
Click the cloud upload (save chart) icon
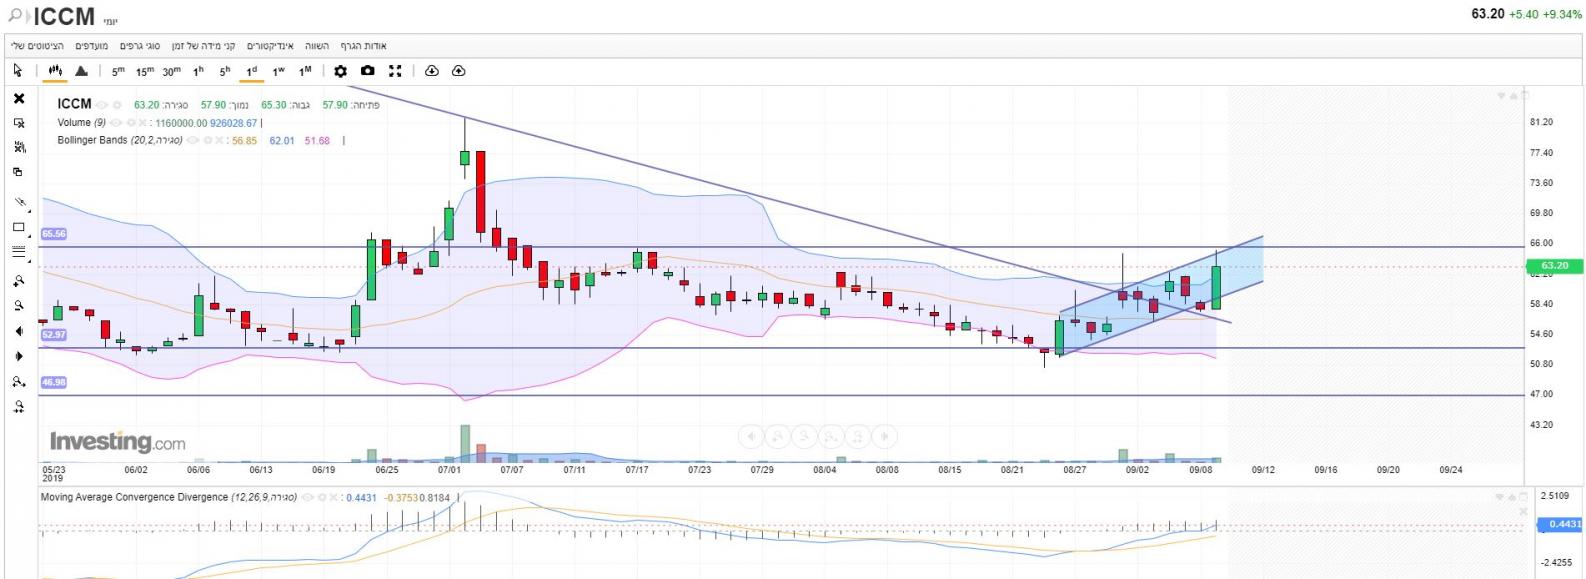[459, 71]
